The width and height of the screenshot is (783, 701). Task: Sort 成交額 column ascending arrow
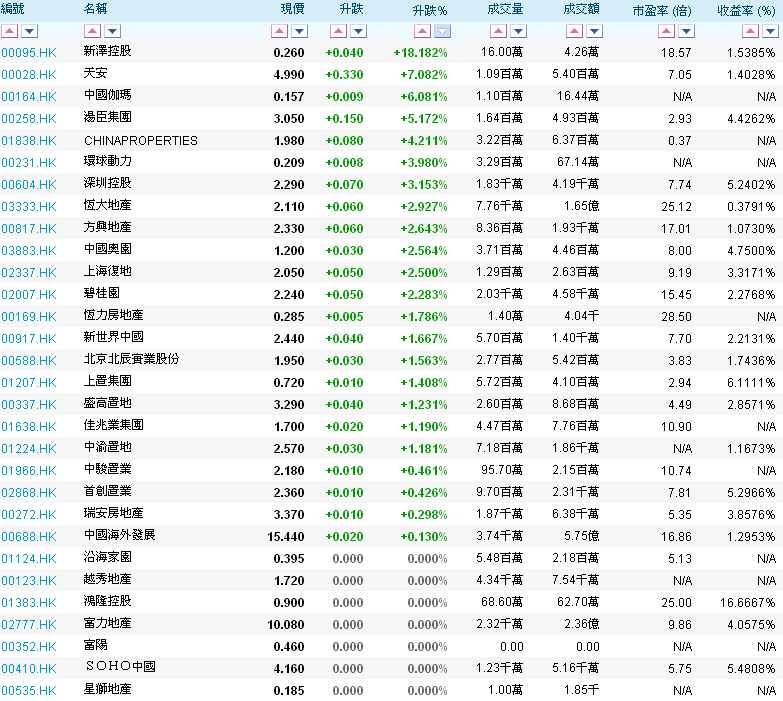(x=574, y=31)
